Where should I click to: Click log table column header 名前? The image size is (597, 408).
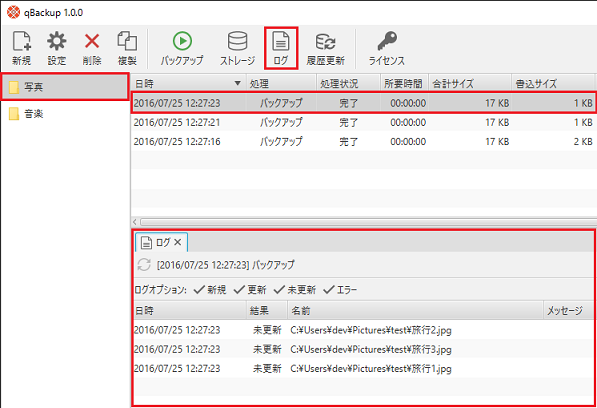click(x=415, y=311)
